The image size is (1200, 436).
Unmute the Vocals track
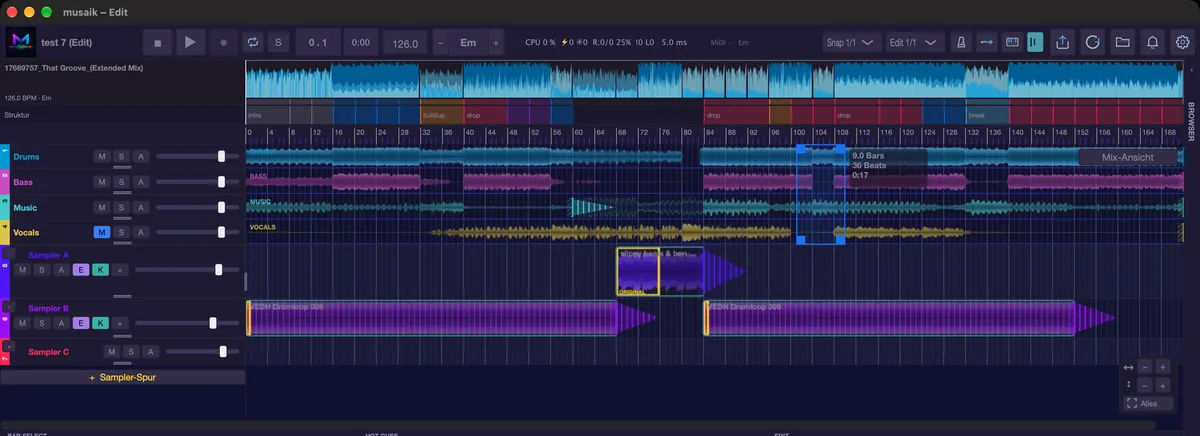[101, 232]
